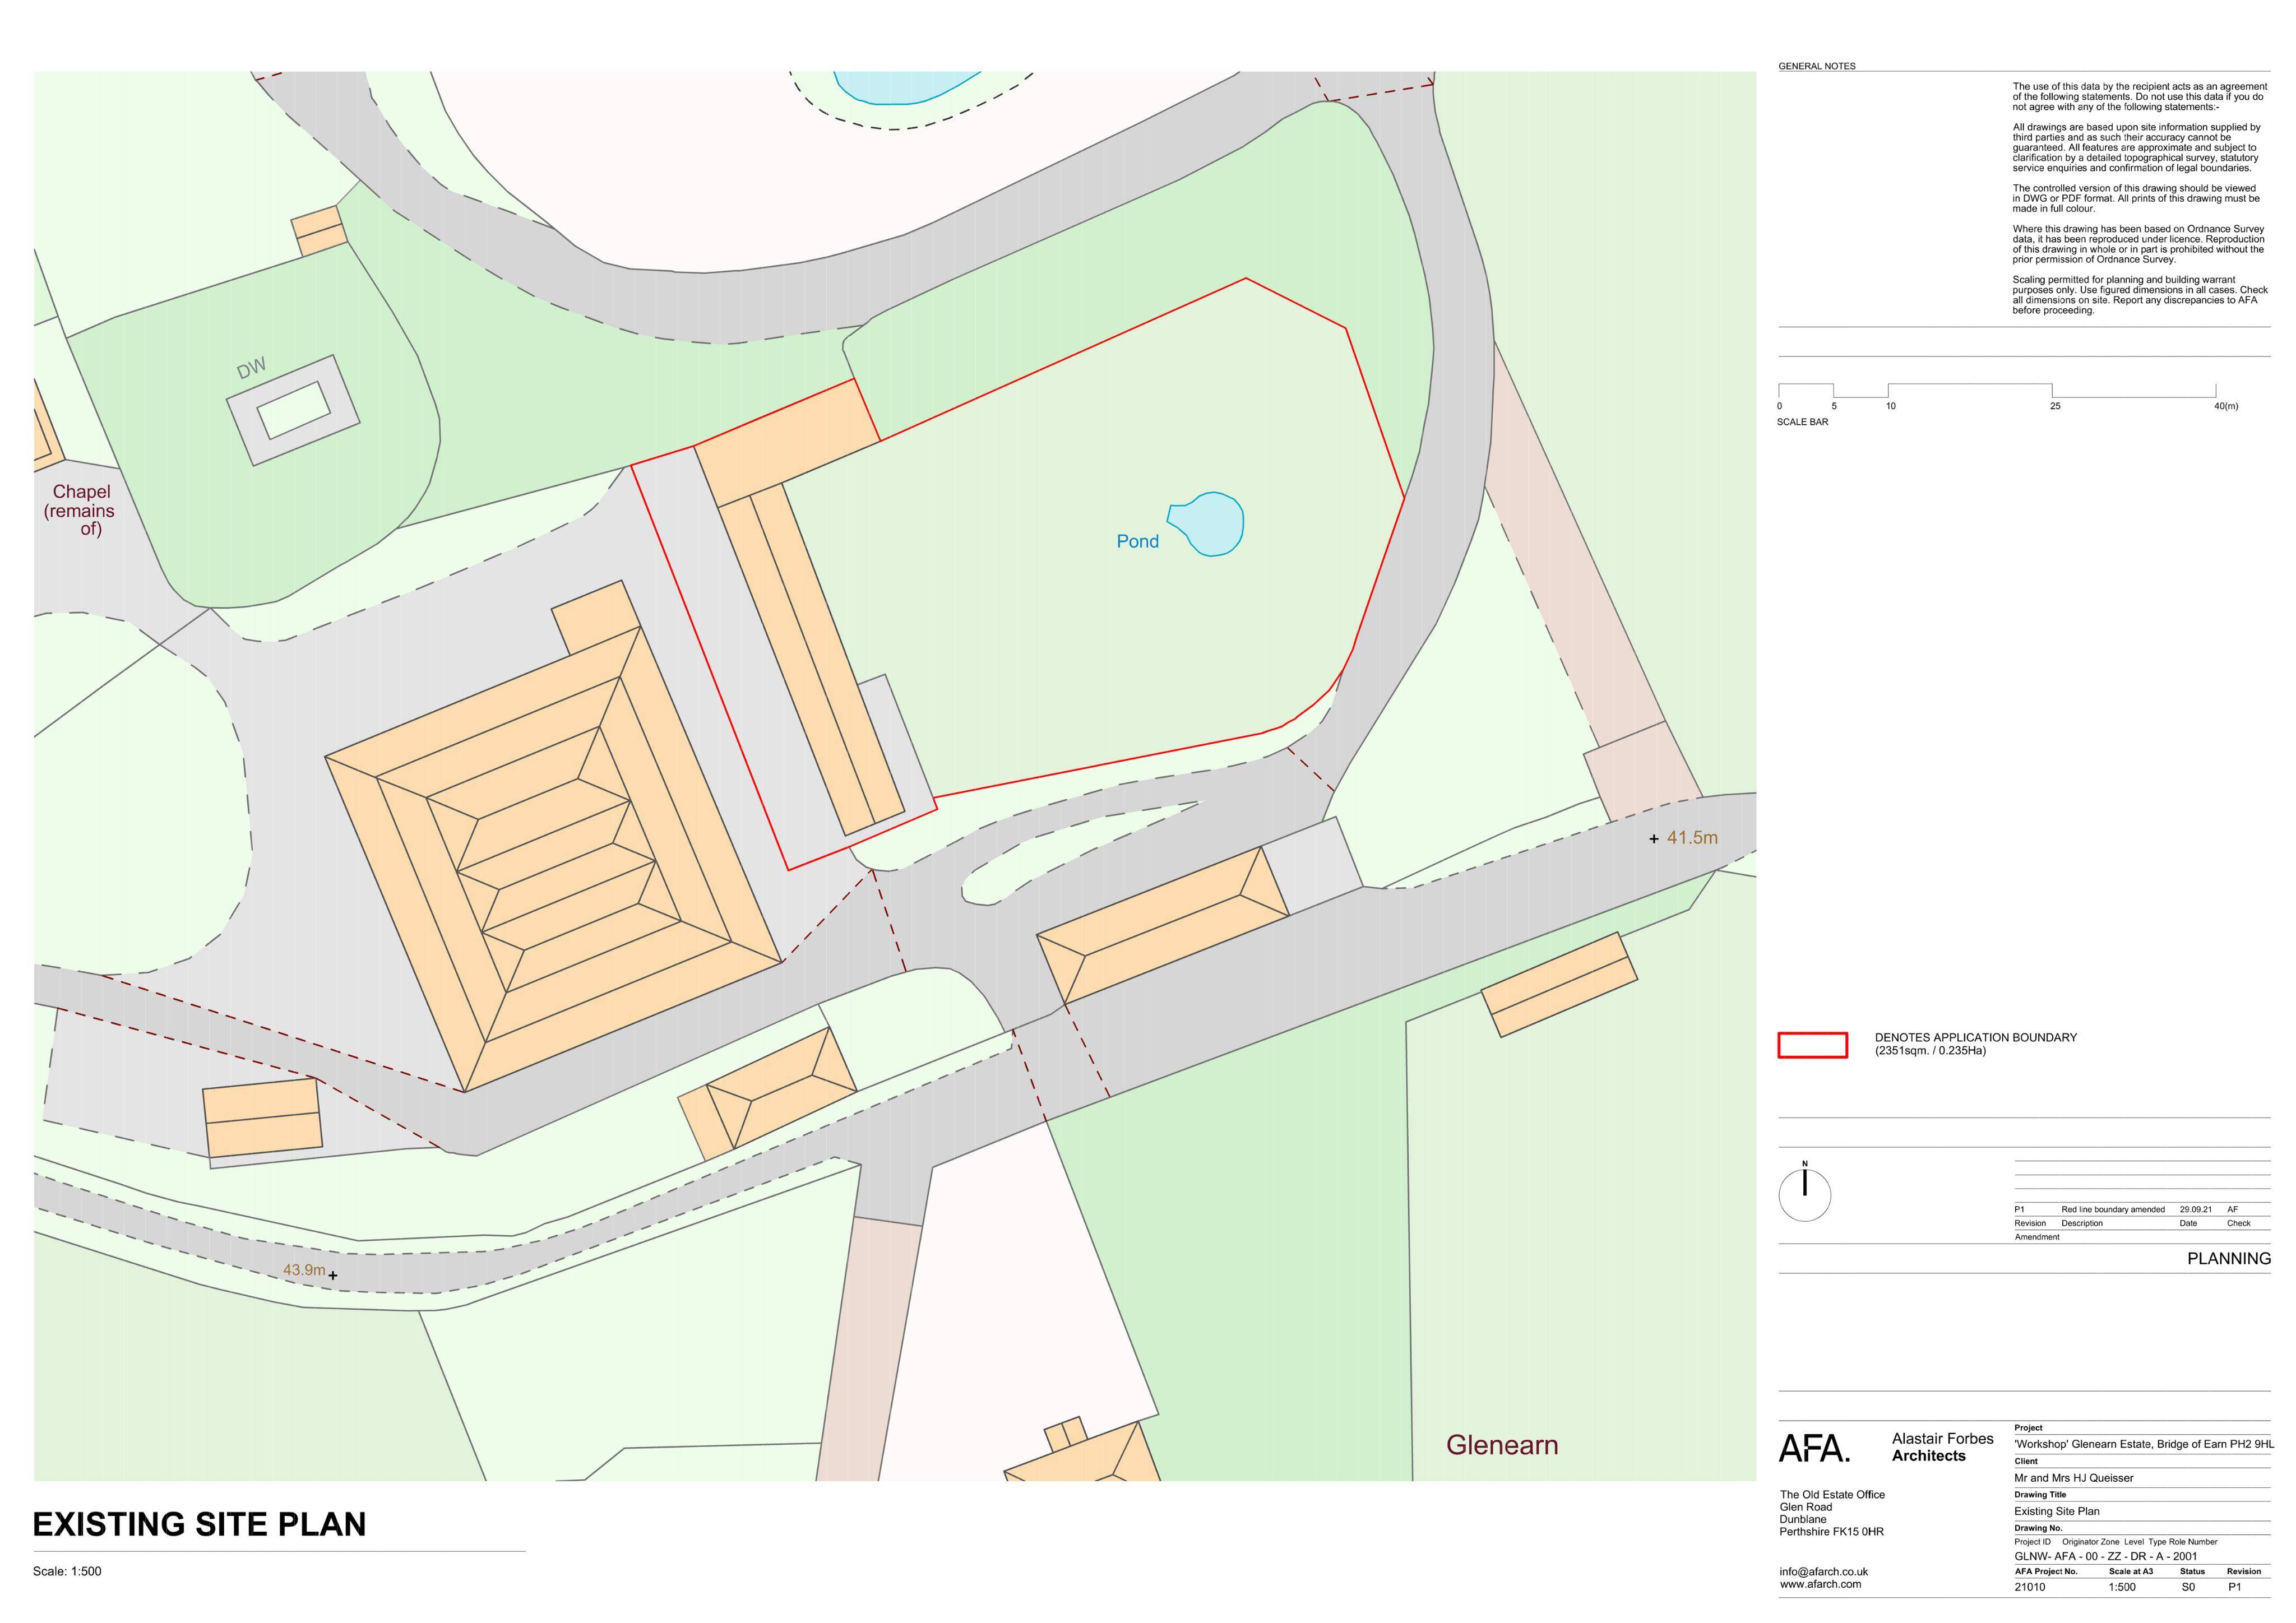Click the 'SCALE BAR' caption
Viewport: 2296px width, 1623px height.
point(1802,422)
